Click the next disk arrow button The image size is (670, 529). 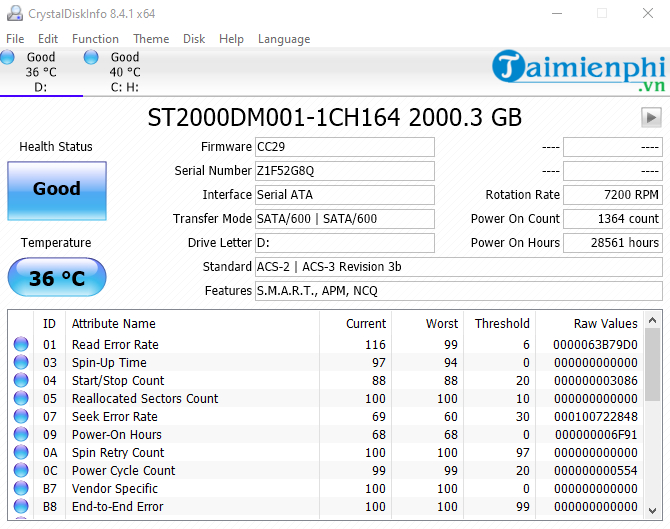tap(651, 118)
